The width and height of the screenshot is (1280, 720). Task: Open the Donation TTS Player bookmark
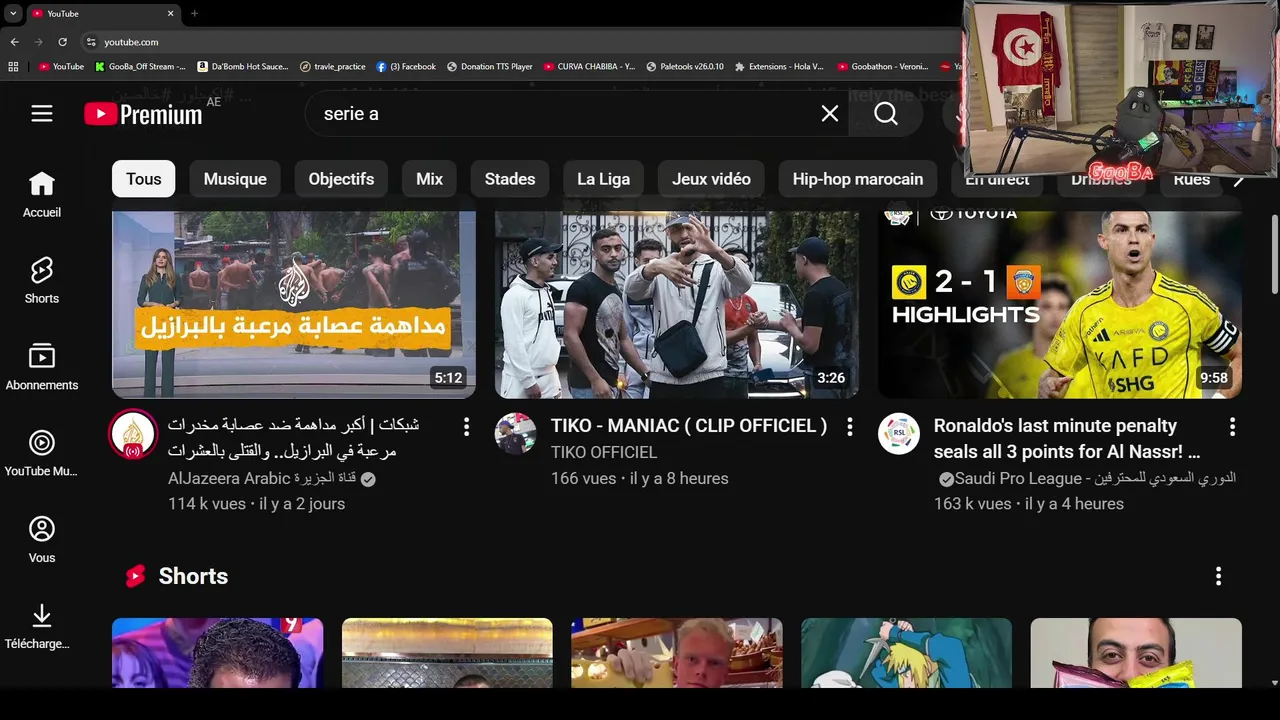tap(490, 67)
